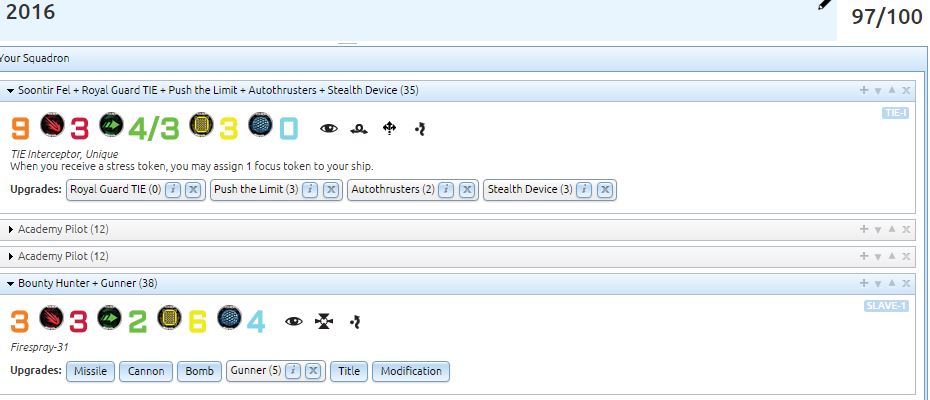Add a Modification to Firespray
Screen dimensions: 930x400
coord(411,371)
